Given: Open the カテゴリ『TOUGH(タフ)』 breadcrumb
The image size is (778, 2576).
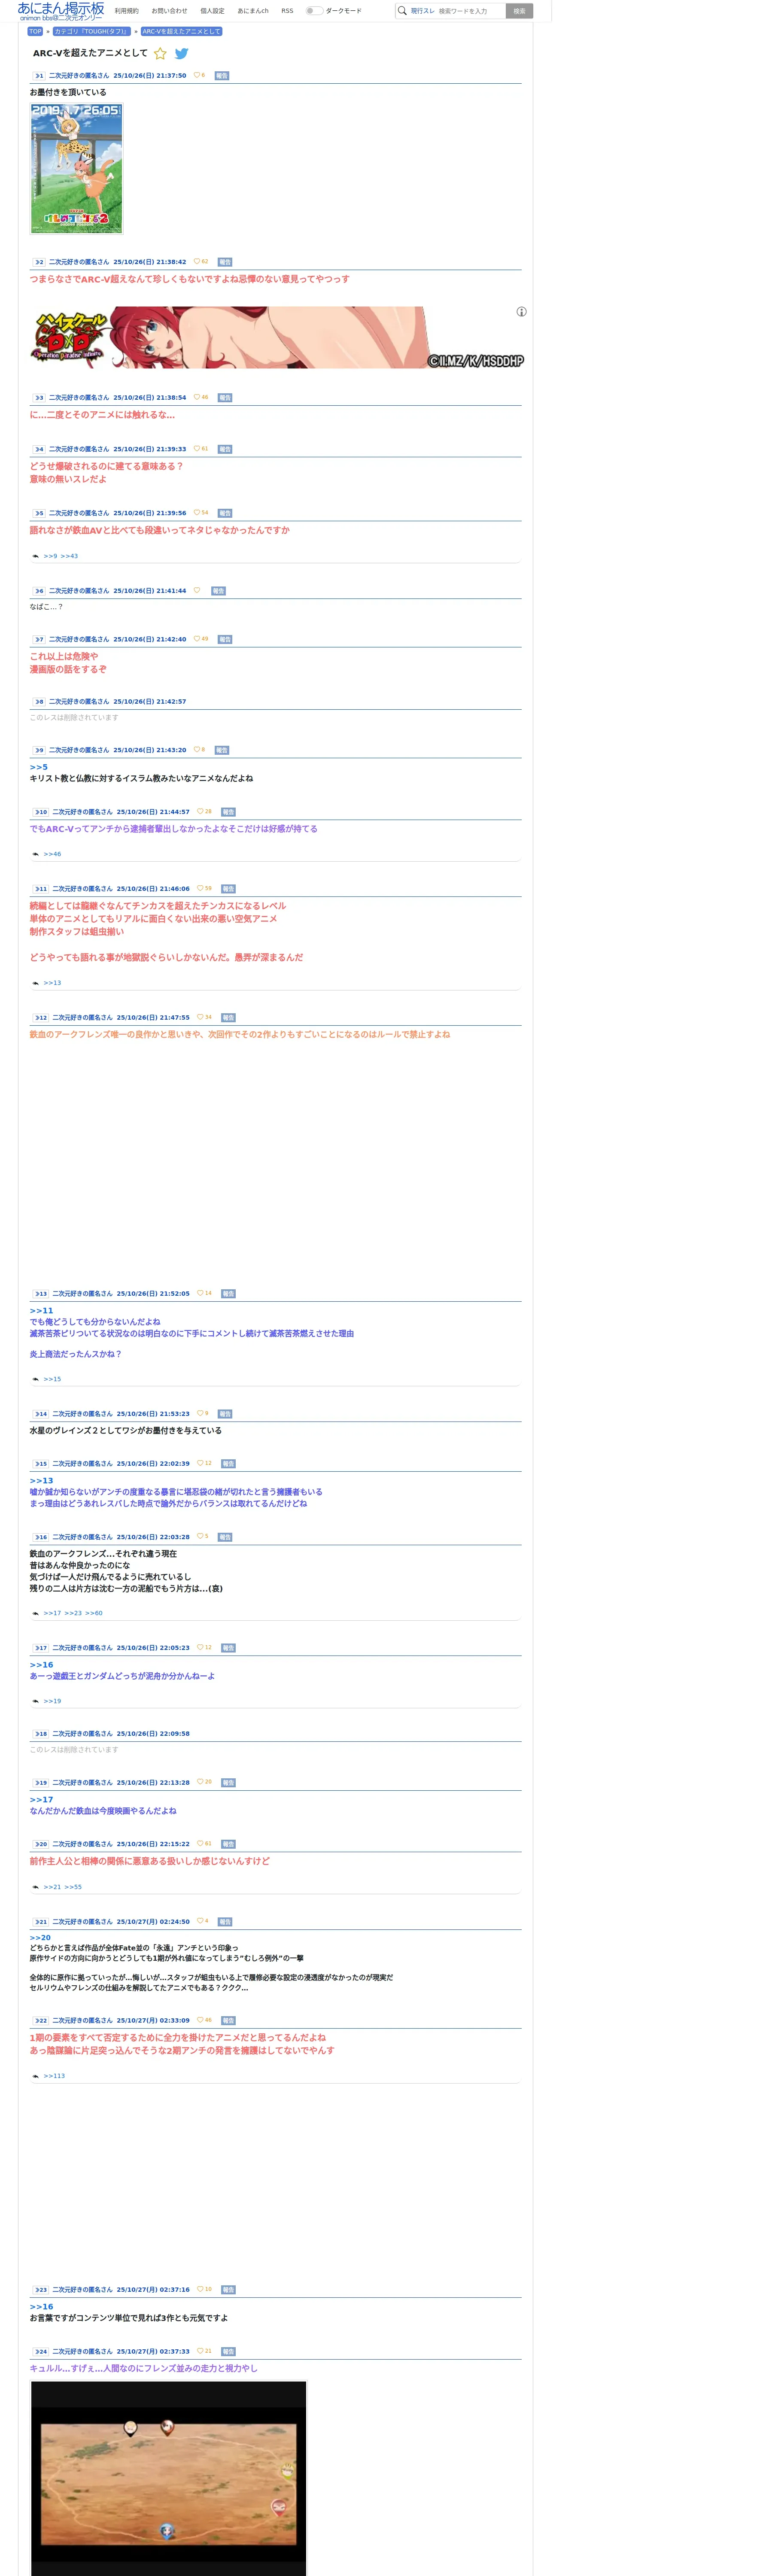Looking at the screenshot, I should click(x=91, y=31).
